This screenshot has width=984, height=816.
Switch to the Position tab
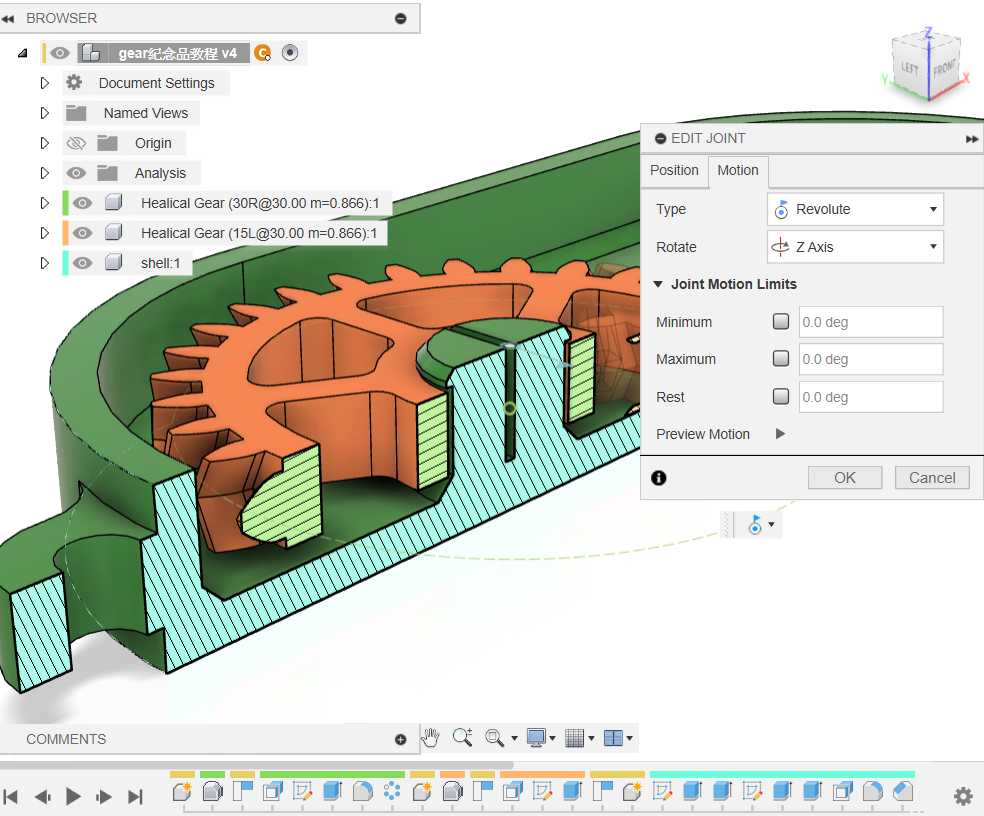coord(674,170)
